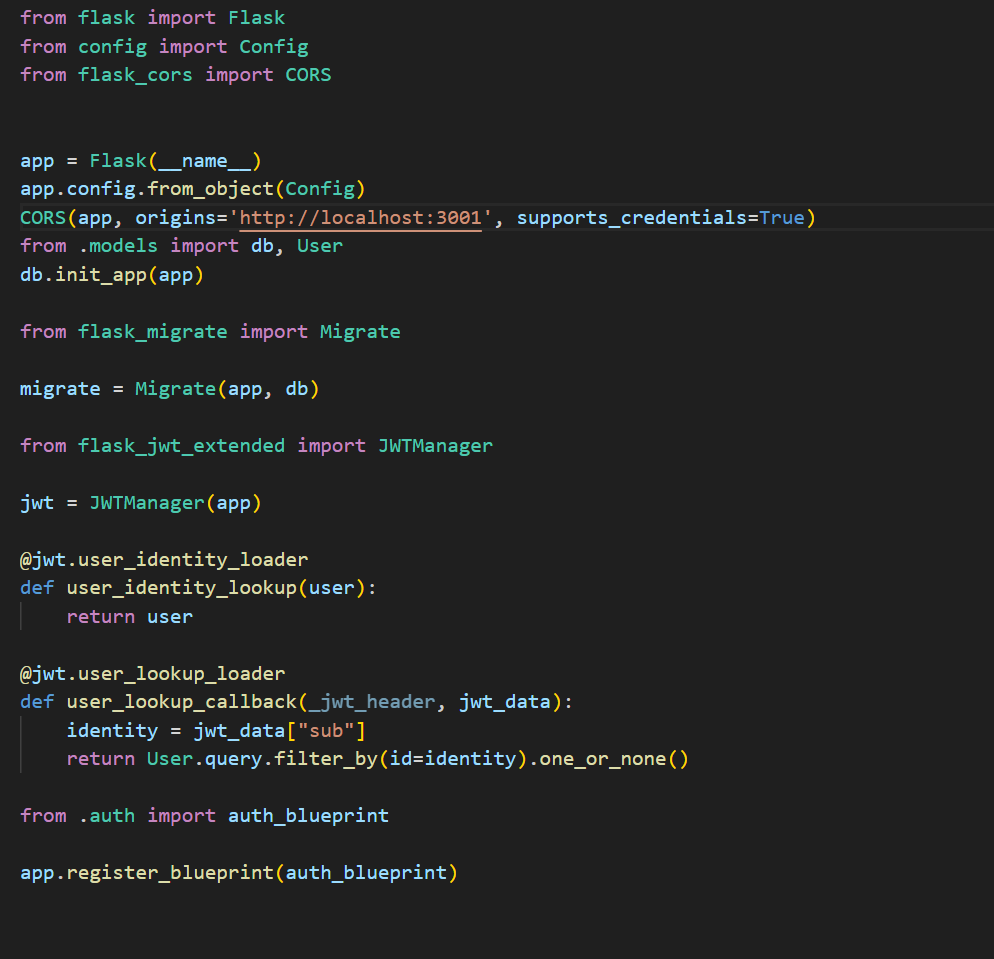Click the from_object method call
Image resolution: width=994 pixels, height=959 pixels.
pos(210,190)
